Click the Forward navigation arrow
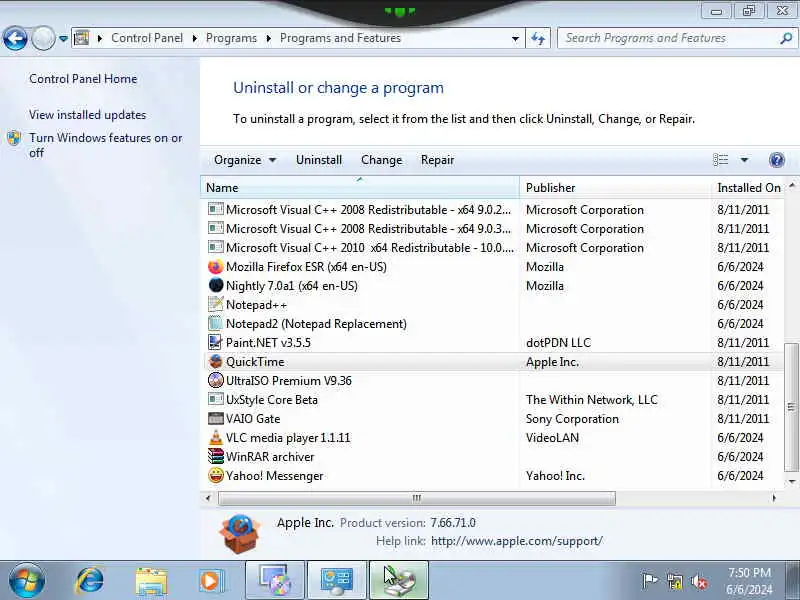This screenshot has height=600, width=800. point(43,38)
